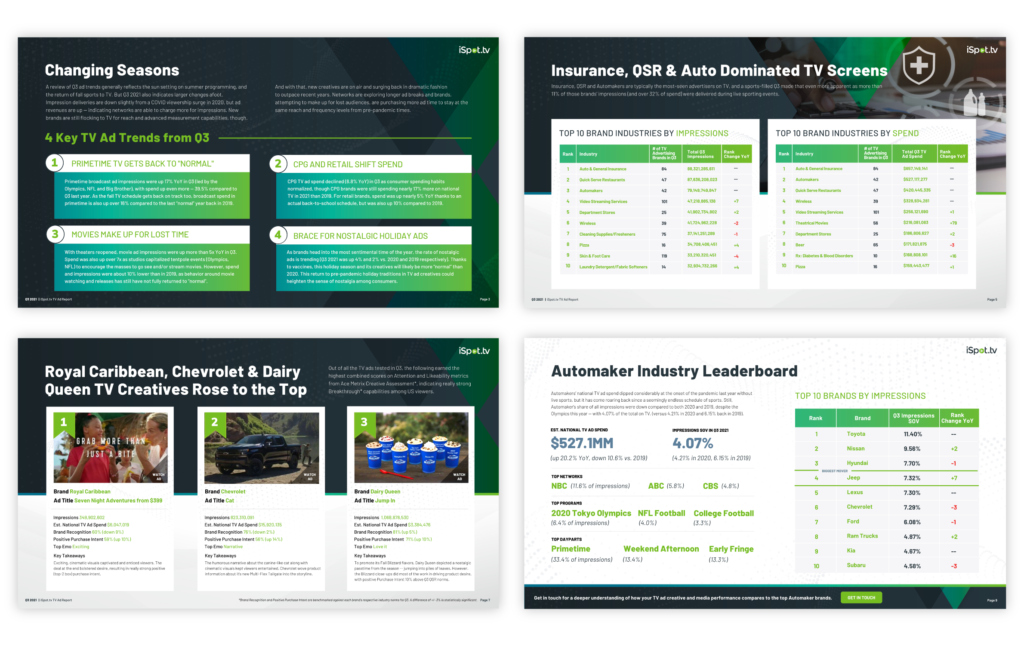Click the shield with plus sign icon
This screenshot has width=1024, height=646.
(x=918, y=65)
